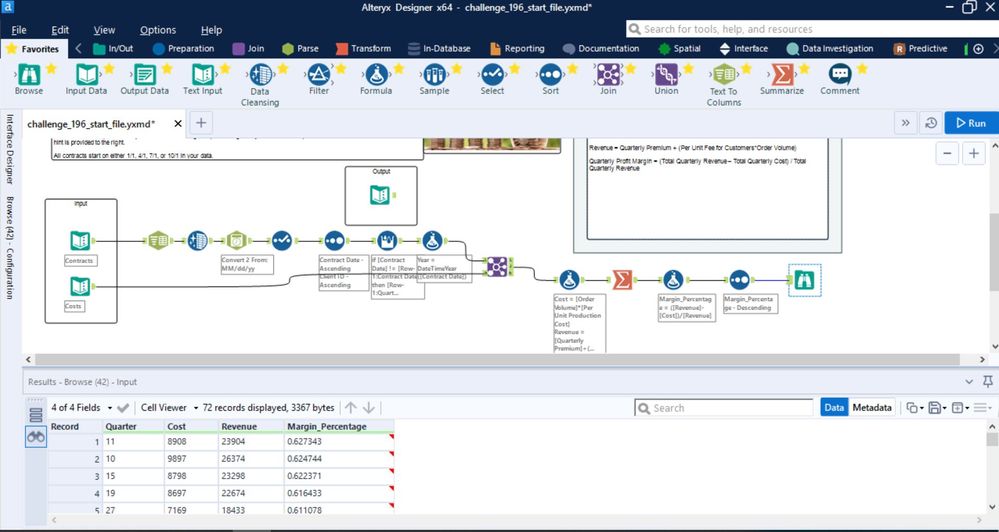
Task: Select the Browse tool in Favorites palette
Action: click(x=29, y=75)
